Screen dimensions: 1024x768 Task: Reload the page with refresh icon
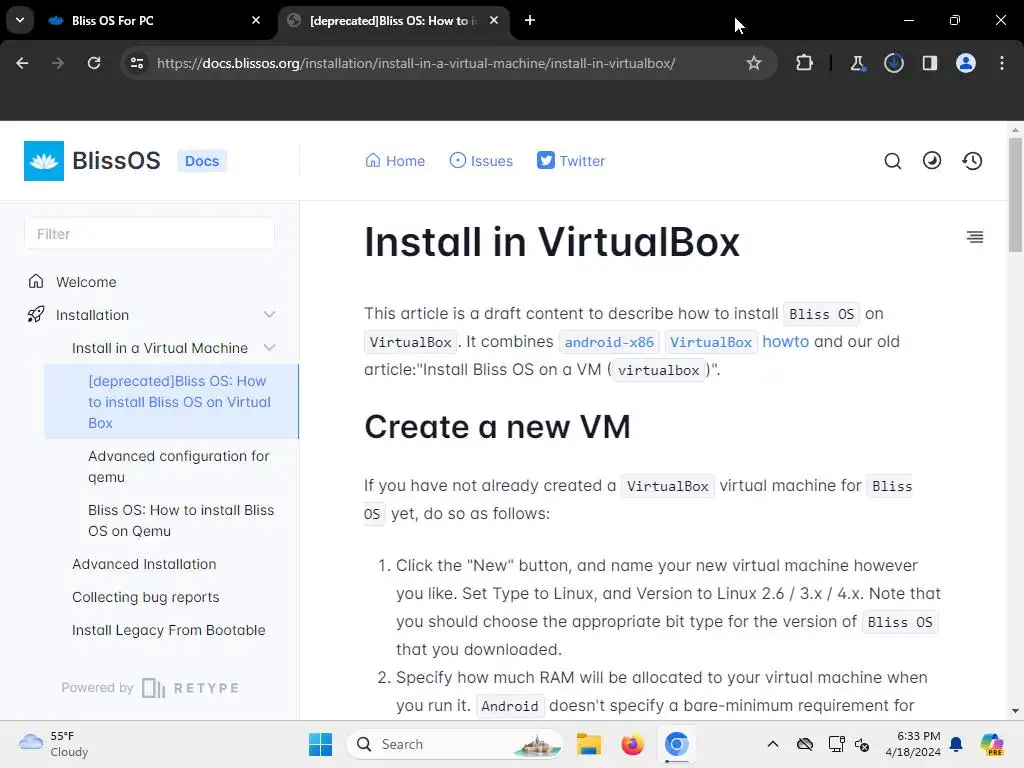click(94, 63)
